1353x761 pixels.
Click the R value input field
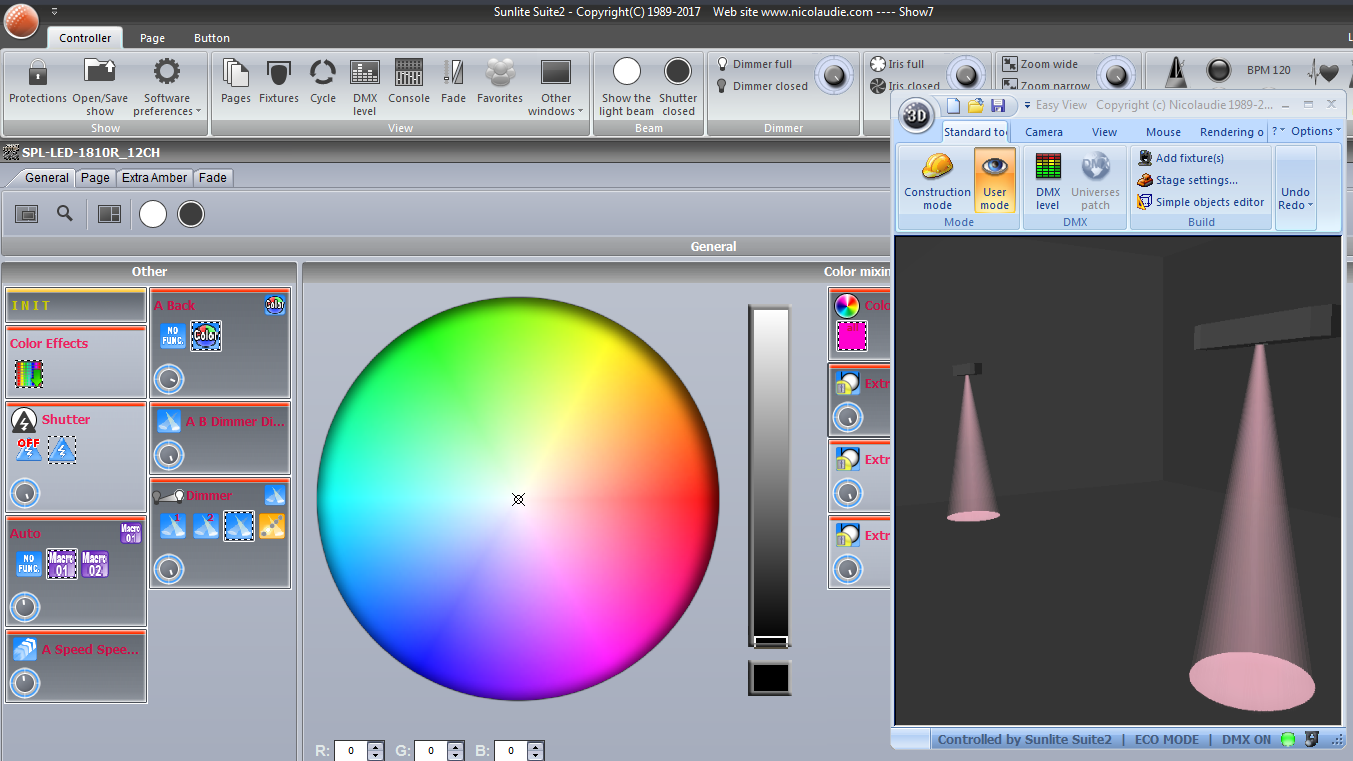tap(351, 750)
